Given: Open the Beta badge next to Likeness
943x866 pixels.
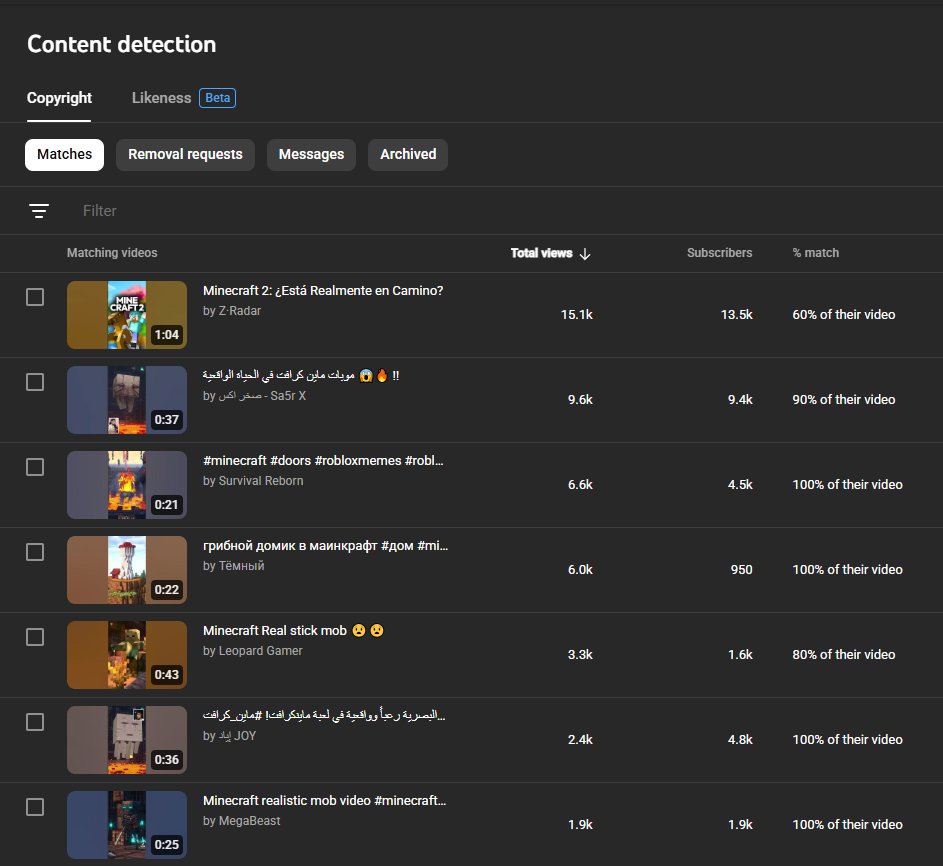Looking at the screenshot, I should point(217,98).
